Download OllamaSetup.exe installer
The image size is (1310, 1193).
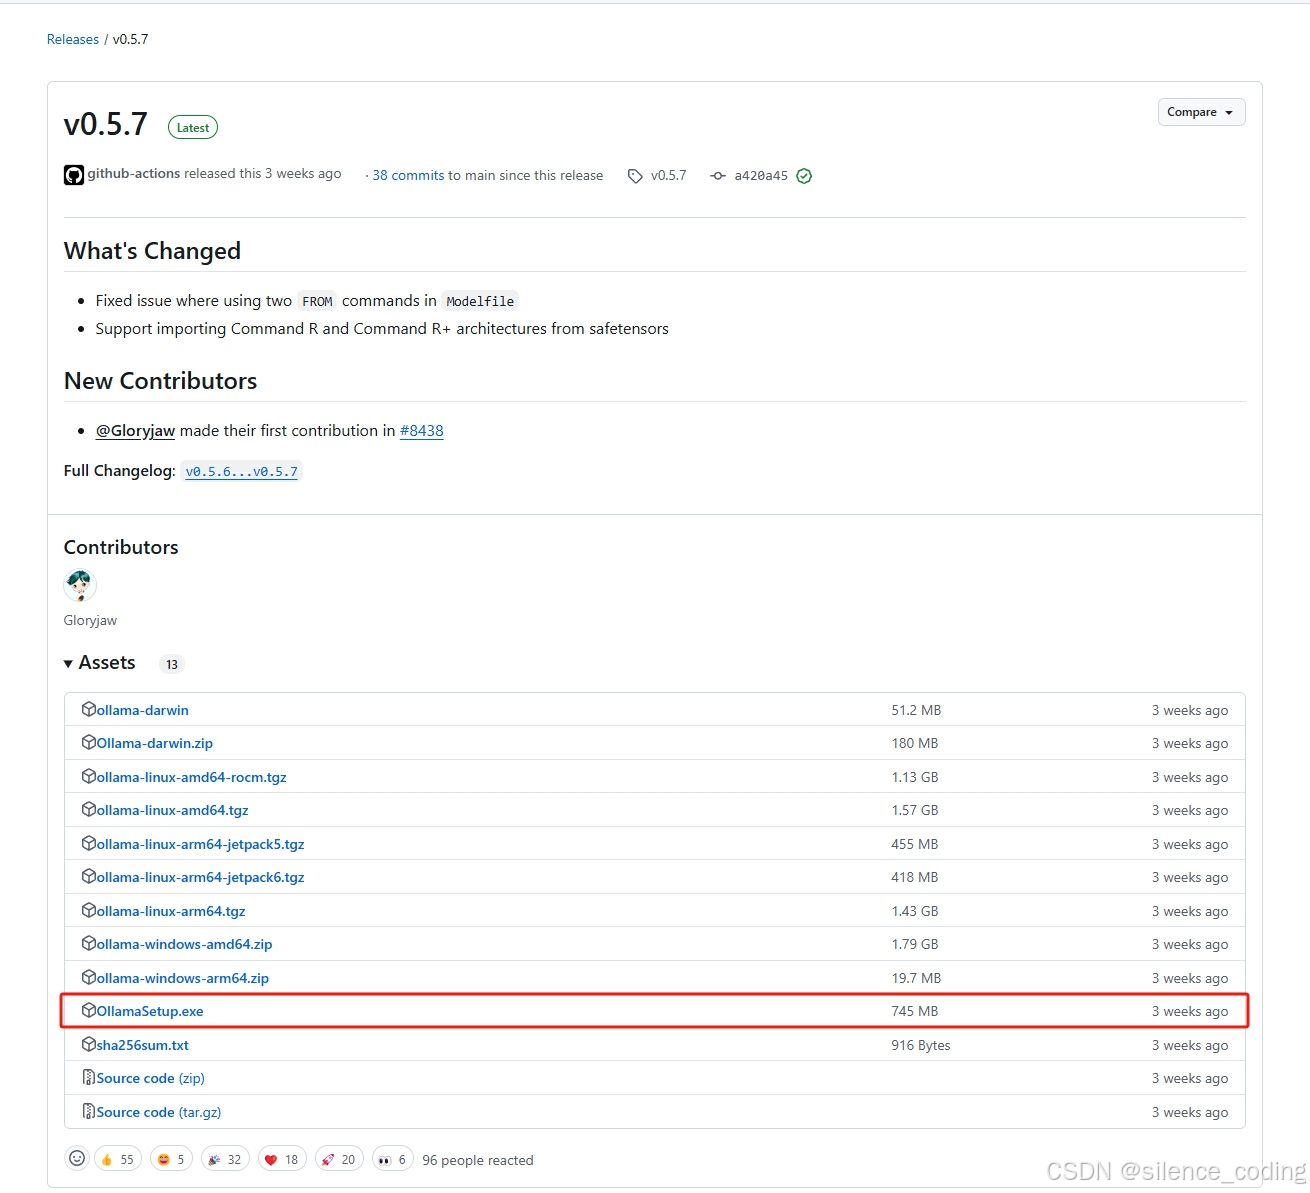coord(150,1011)
